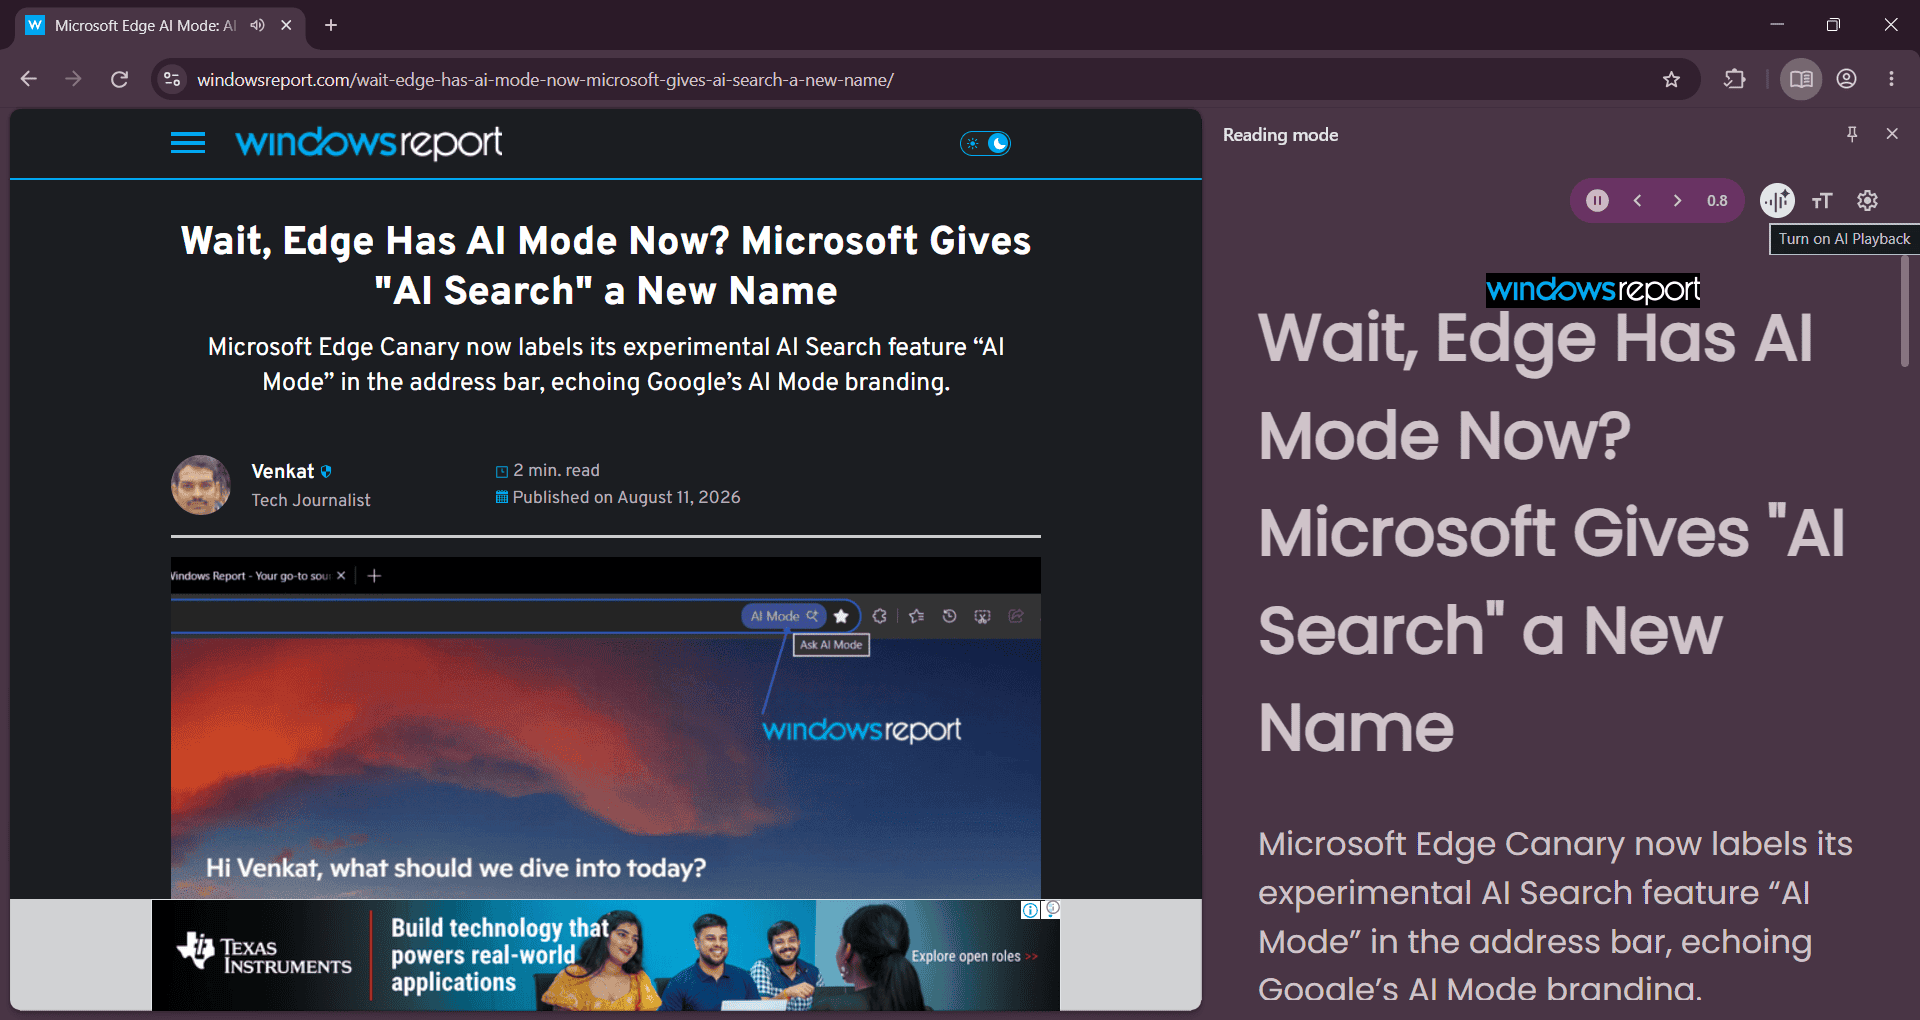Image resolution: width=1920 pixels, height=1020 pixels.
Task: Open the AI Mode article screenshot image
Action: pos(606,727)
